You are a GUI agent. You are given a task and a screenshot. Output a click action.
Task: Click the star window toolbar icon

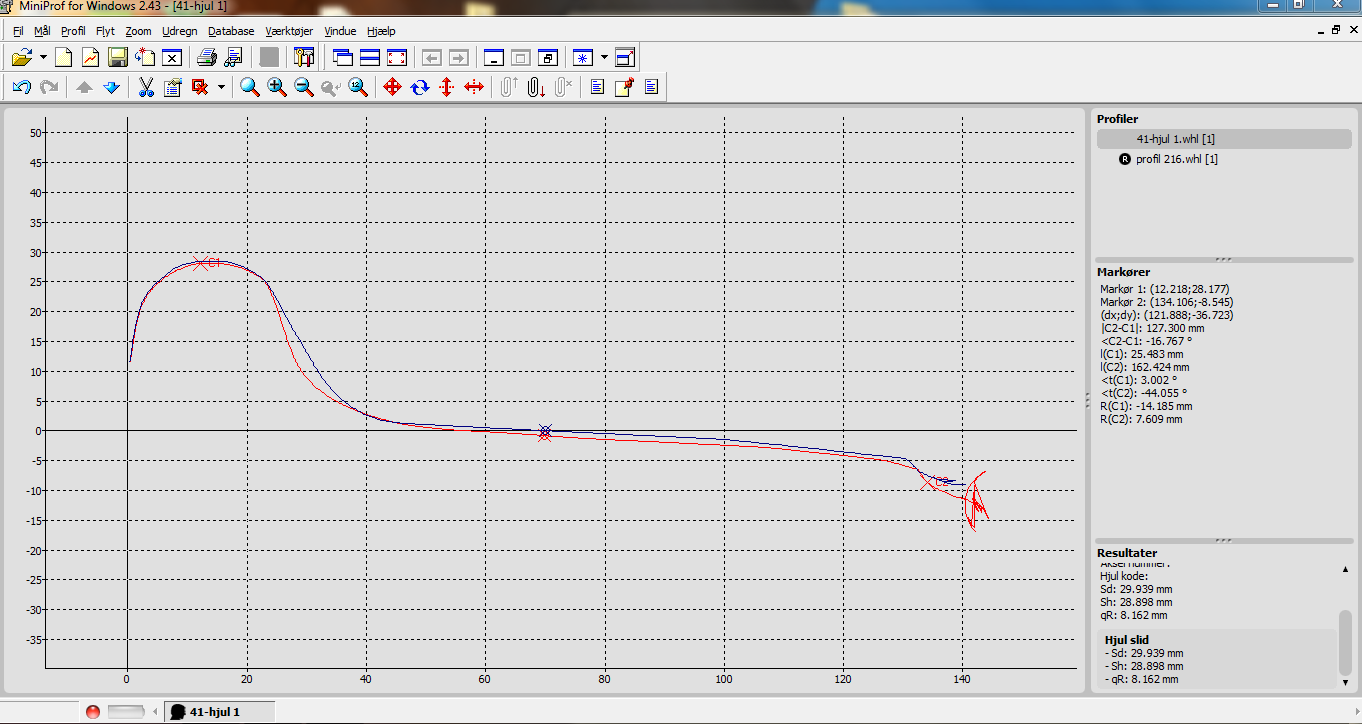(582, 57)
